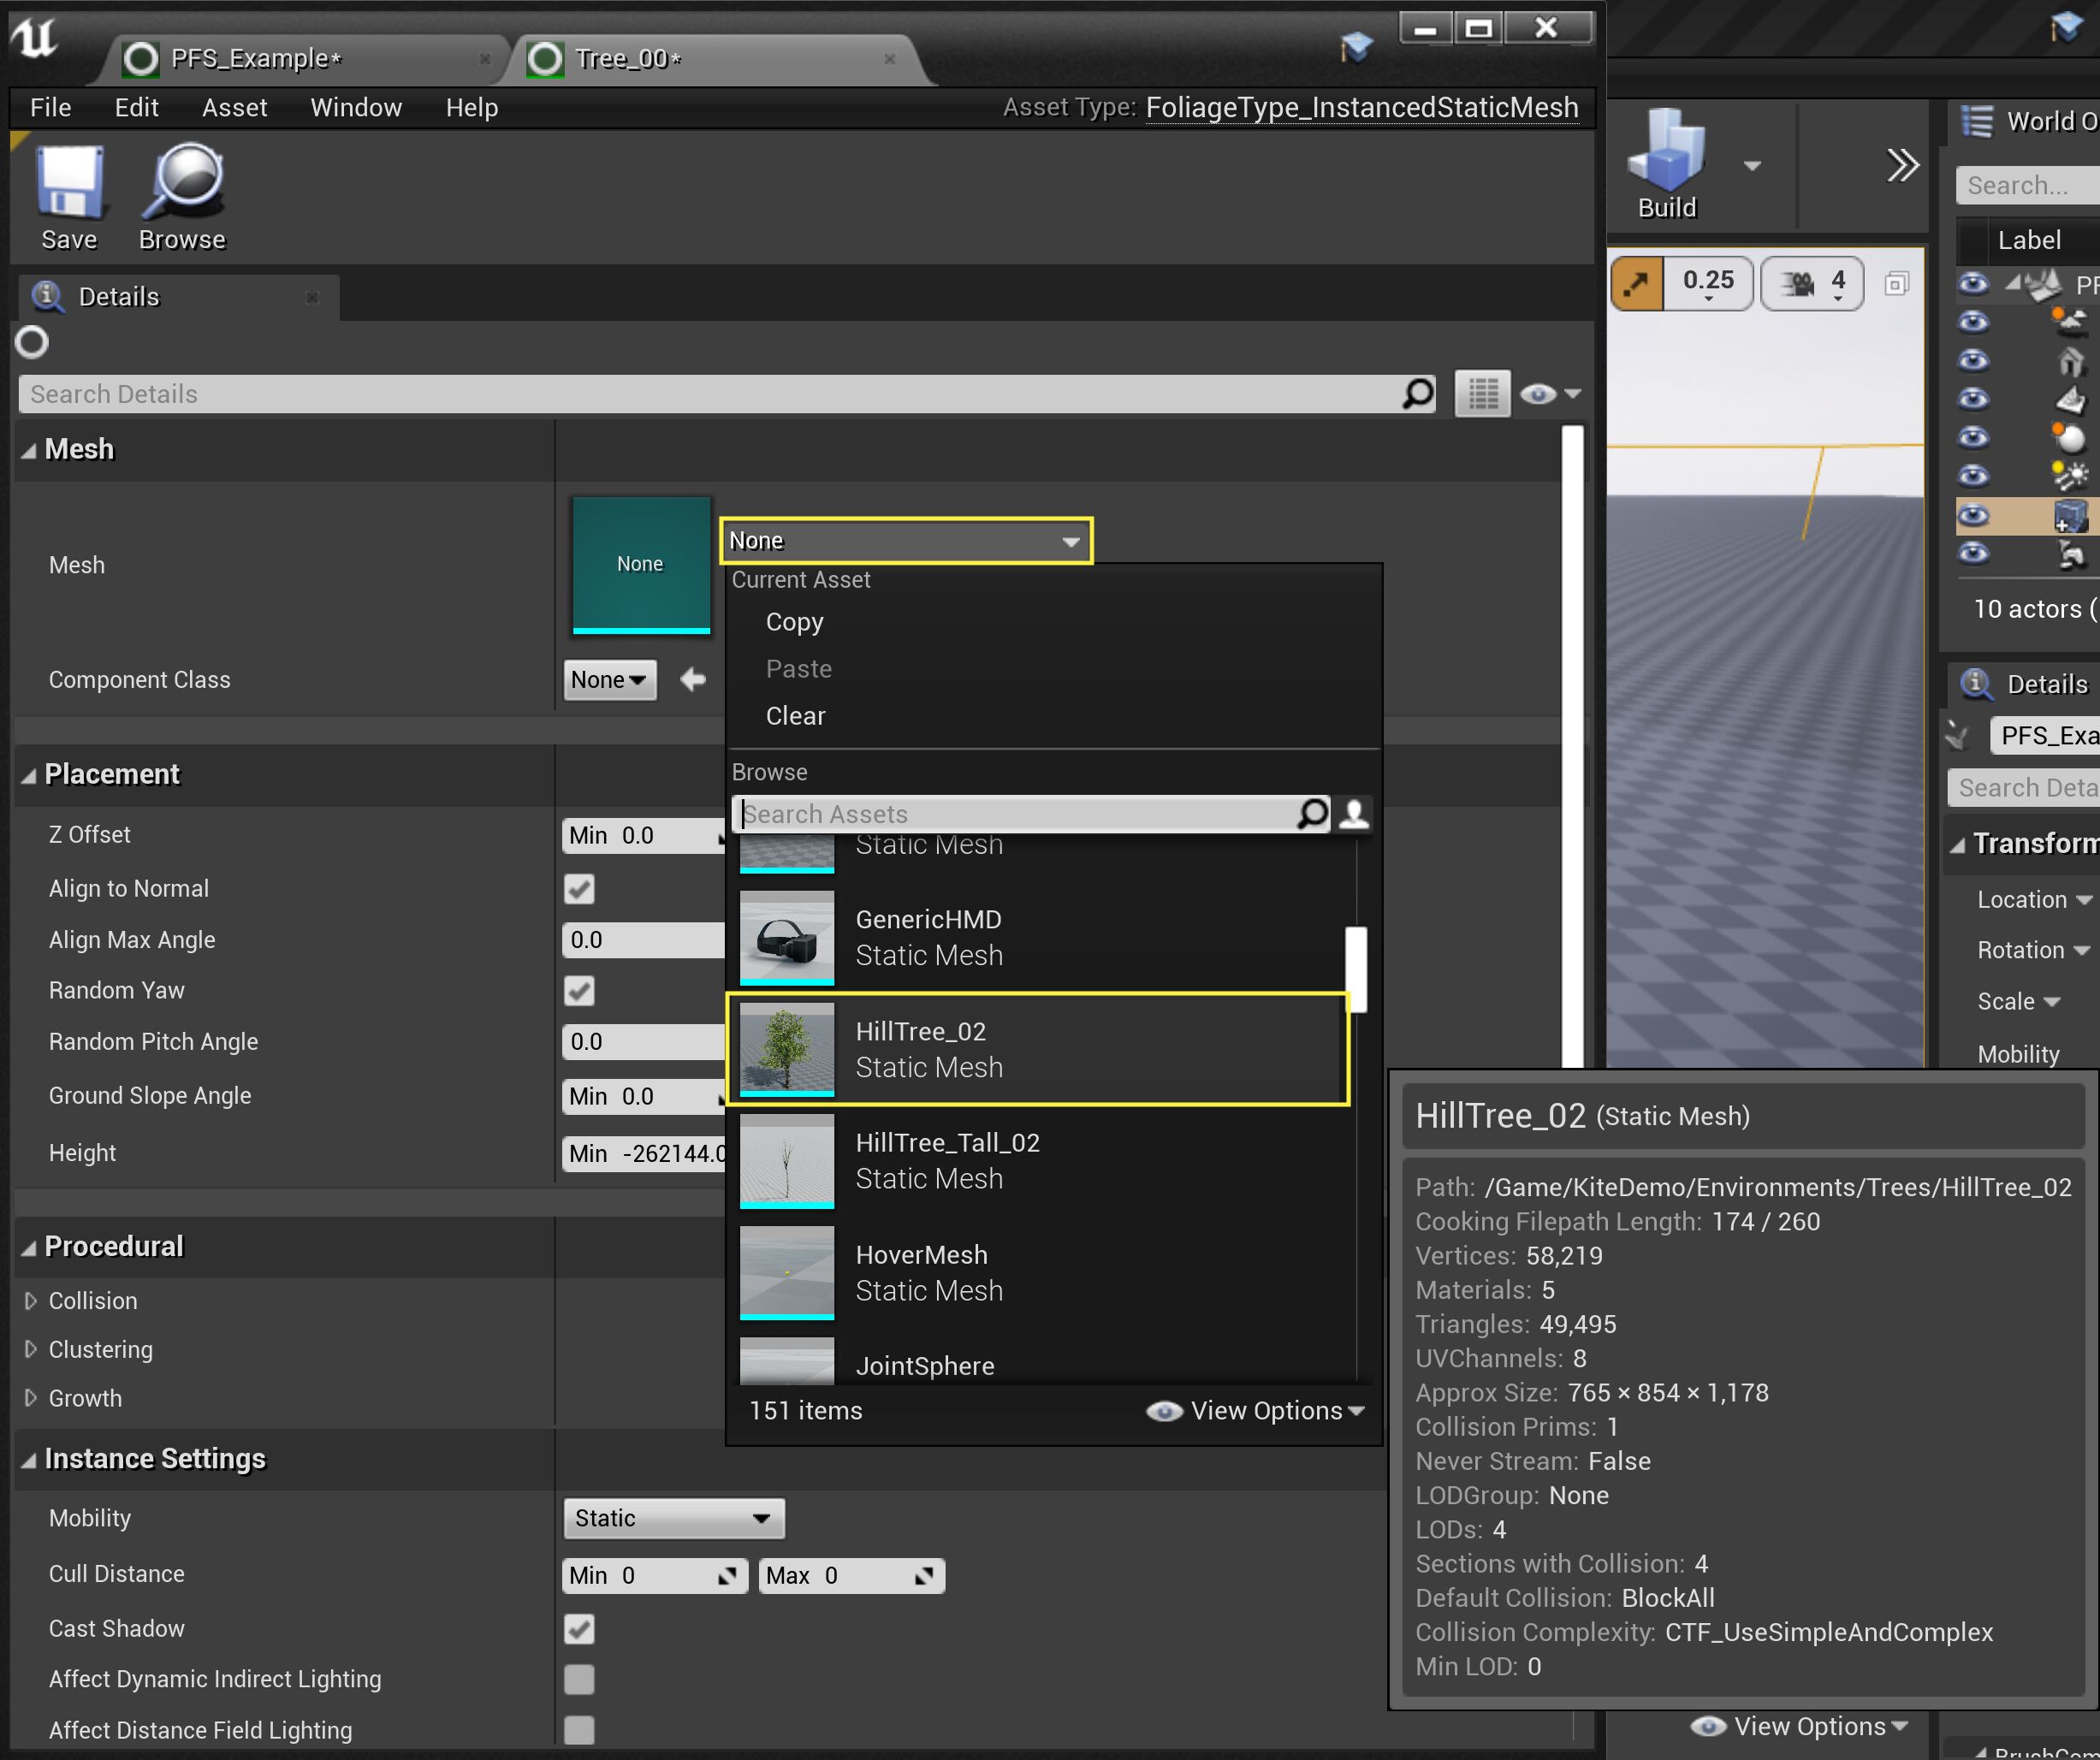Click the Save toolbar icon

(69, 183)
